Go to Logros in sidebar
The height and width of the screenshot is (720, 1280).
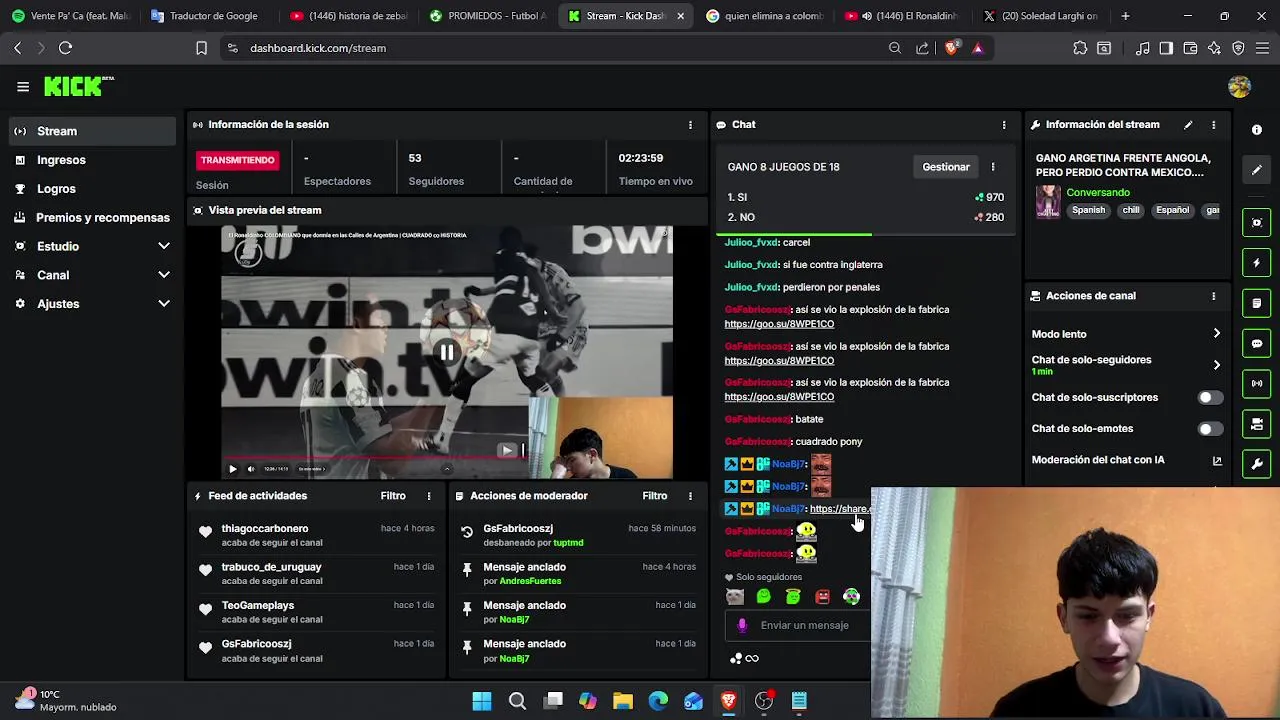(92, 189)
